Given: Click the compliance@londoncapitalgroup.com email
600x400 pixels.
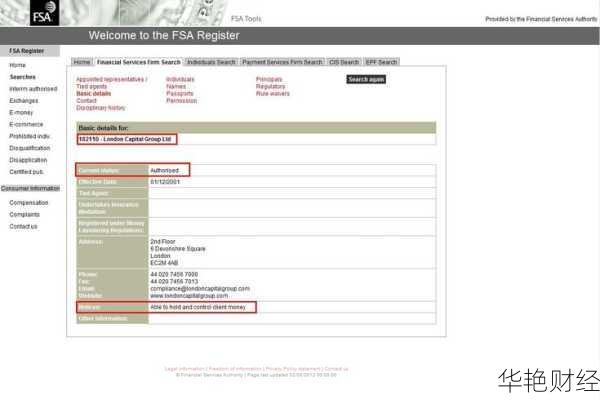Looking at the screenshot, I should pyautogui.click(x=200, y=289).
